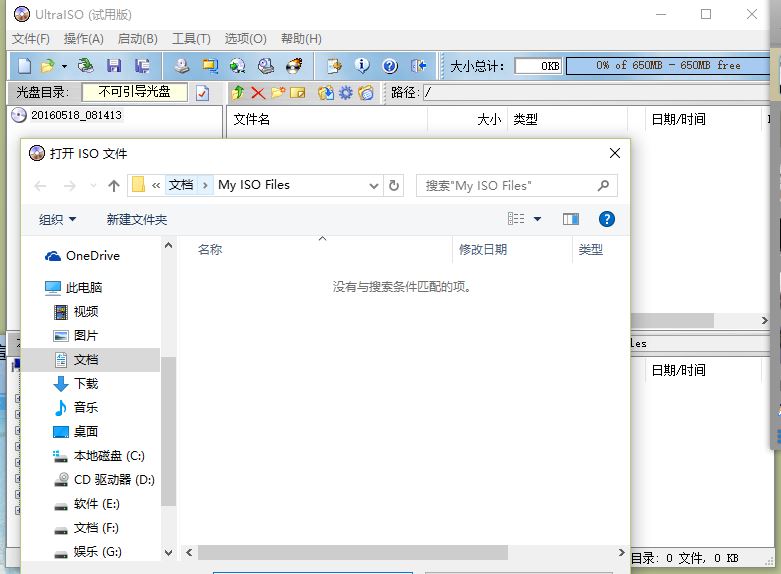The width and height of the screenshot is (781, 574).
Task: Select CD 驱动器 (D:) in navigation pane
Action: pos(104,480)
